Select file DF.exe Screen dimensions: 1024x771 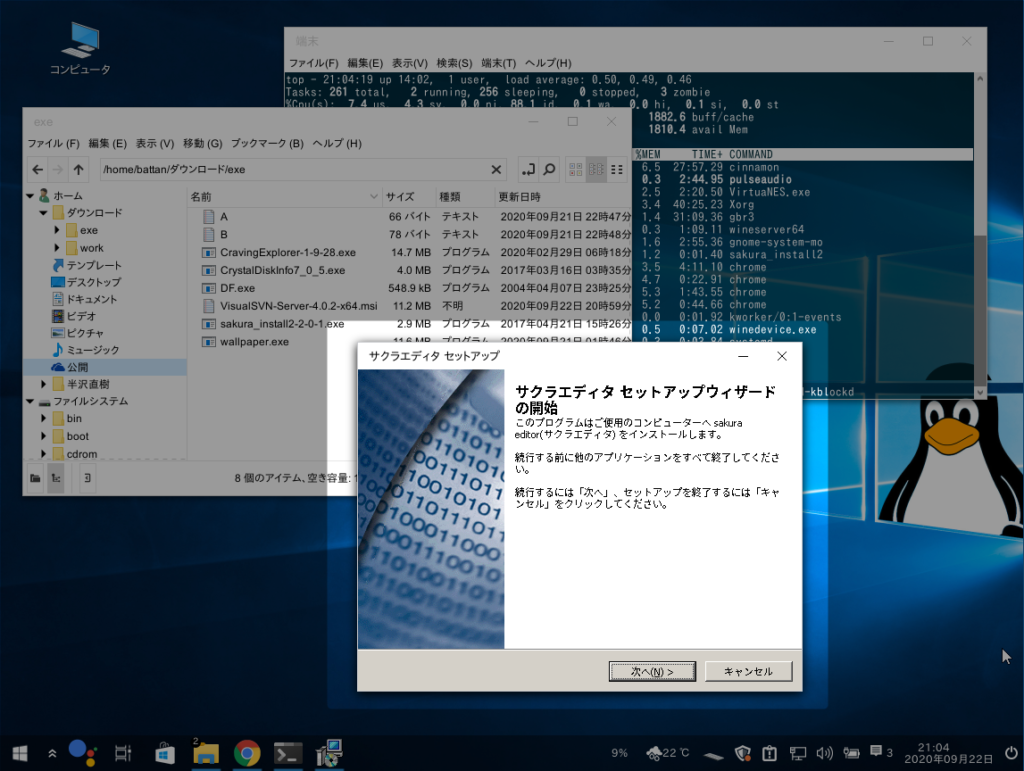(237, 288)
